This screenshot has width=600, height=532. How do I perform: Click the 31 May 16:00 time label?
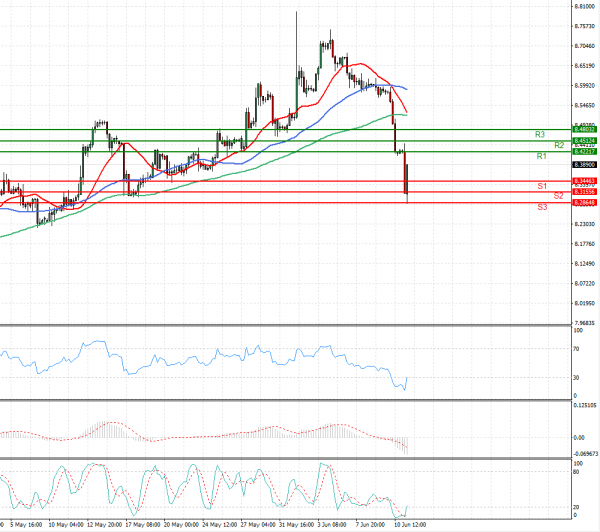296,524
